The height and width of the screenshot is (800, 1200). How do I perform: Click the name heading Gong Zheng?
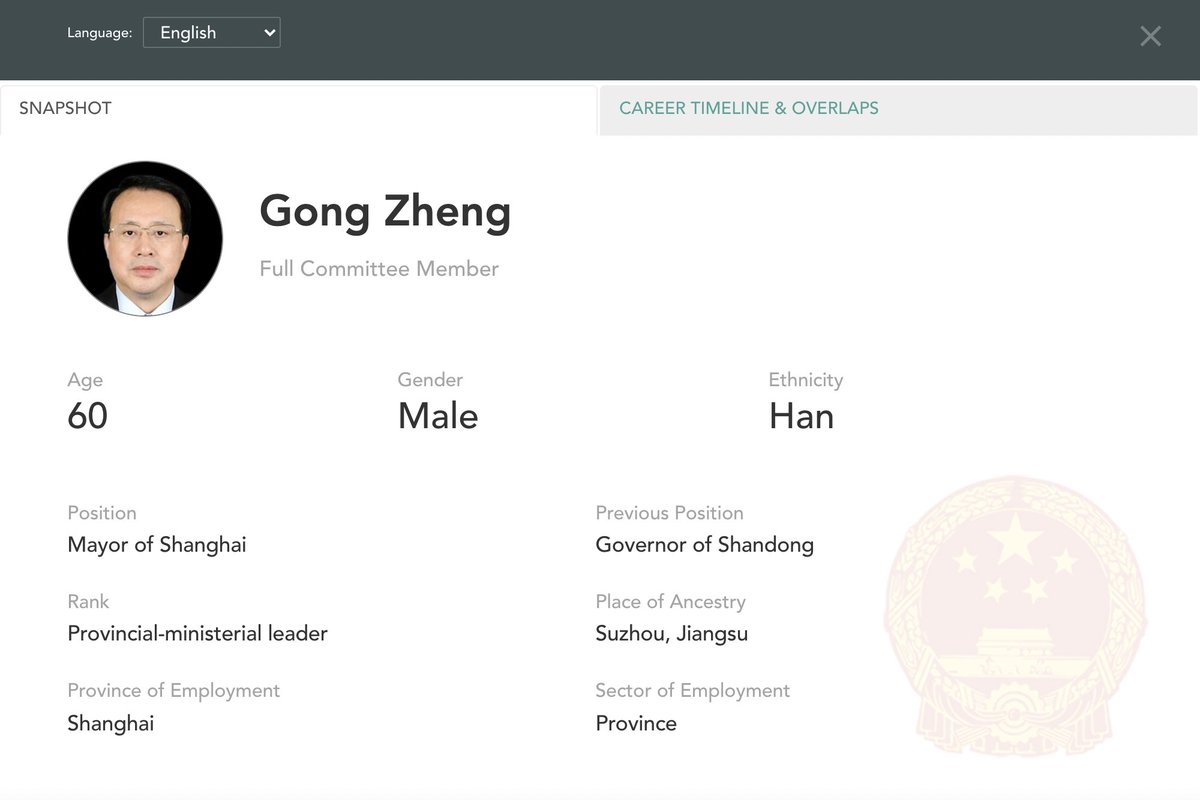pos(385,212)
